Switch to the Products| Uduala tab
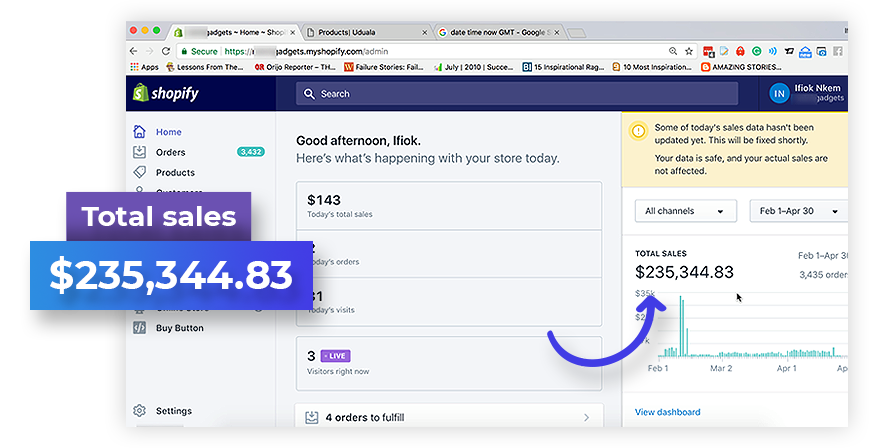The image size is (889, 448). [366, 32]
